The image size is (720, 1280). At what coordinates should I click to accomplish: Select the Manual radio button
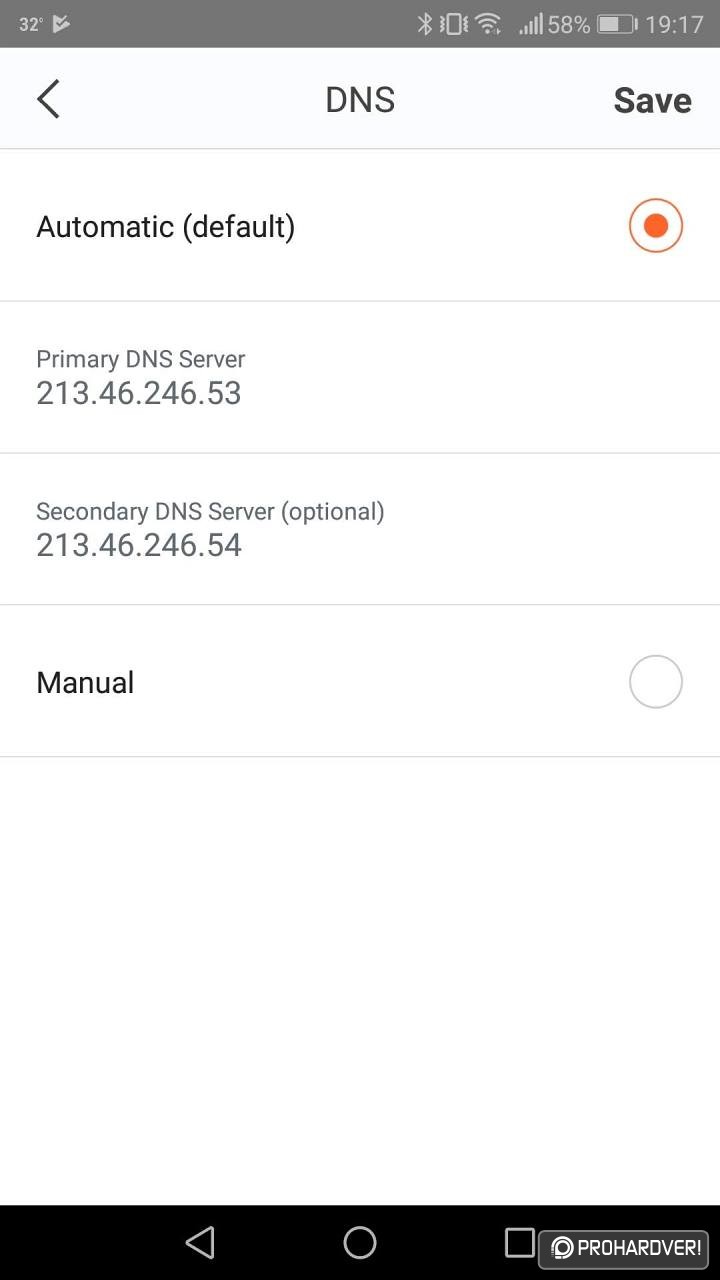point(656,682)
